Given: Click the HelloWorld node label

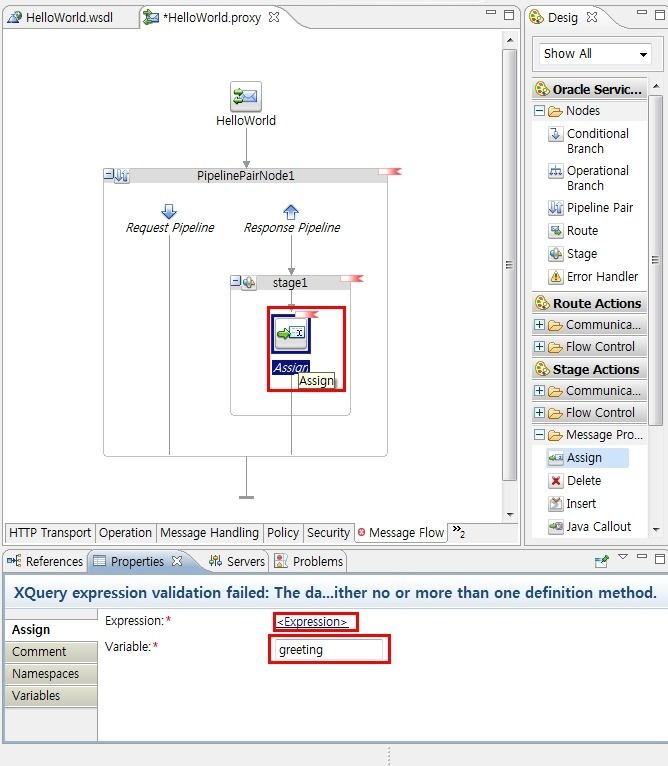Looking at the screenshot, I should (x=246, y=120).
